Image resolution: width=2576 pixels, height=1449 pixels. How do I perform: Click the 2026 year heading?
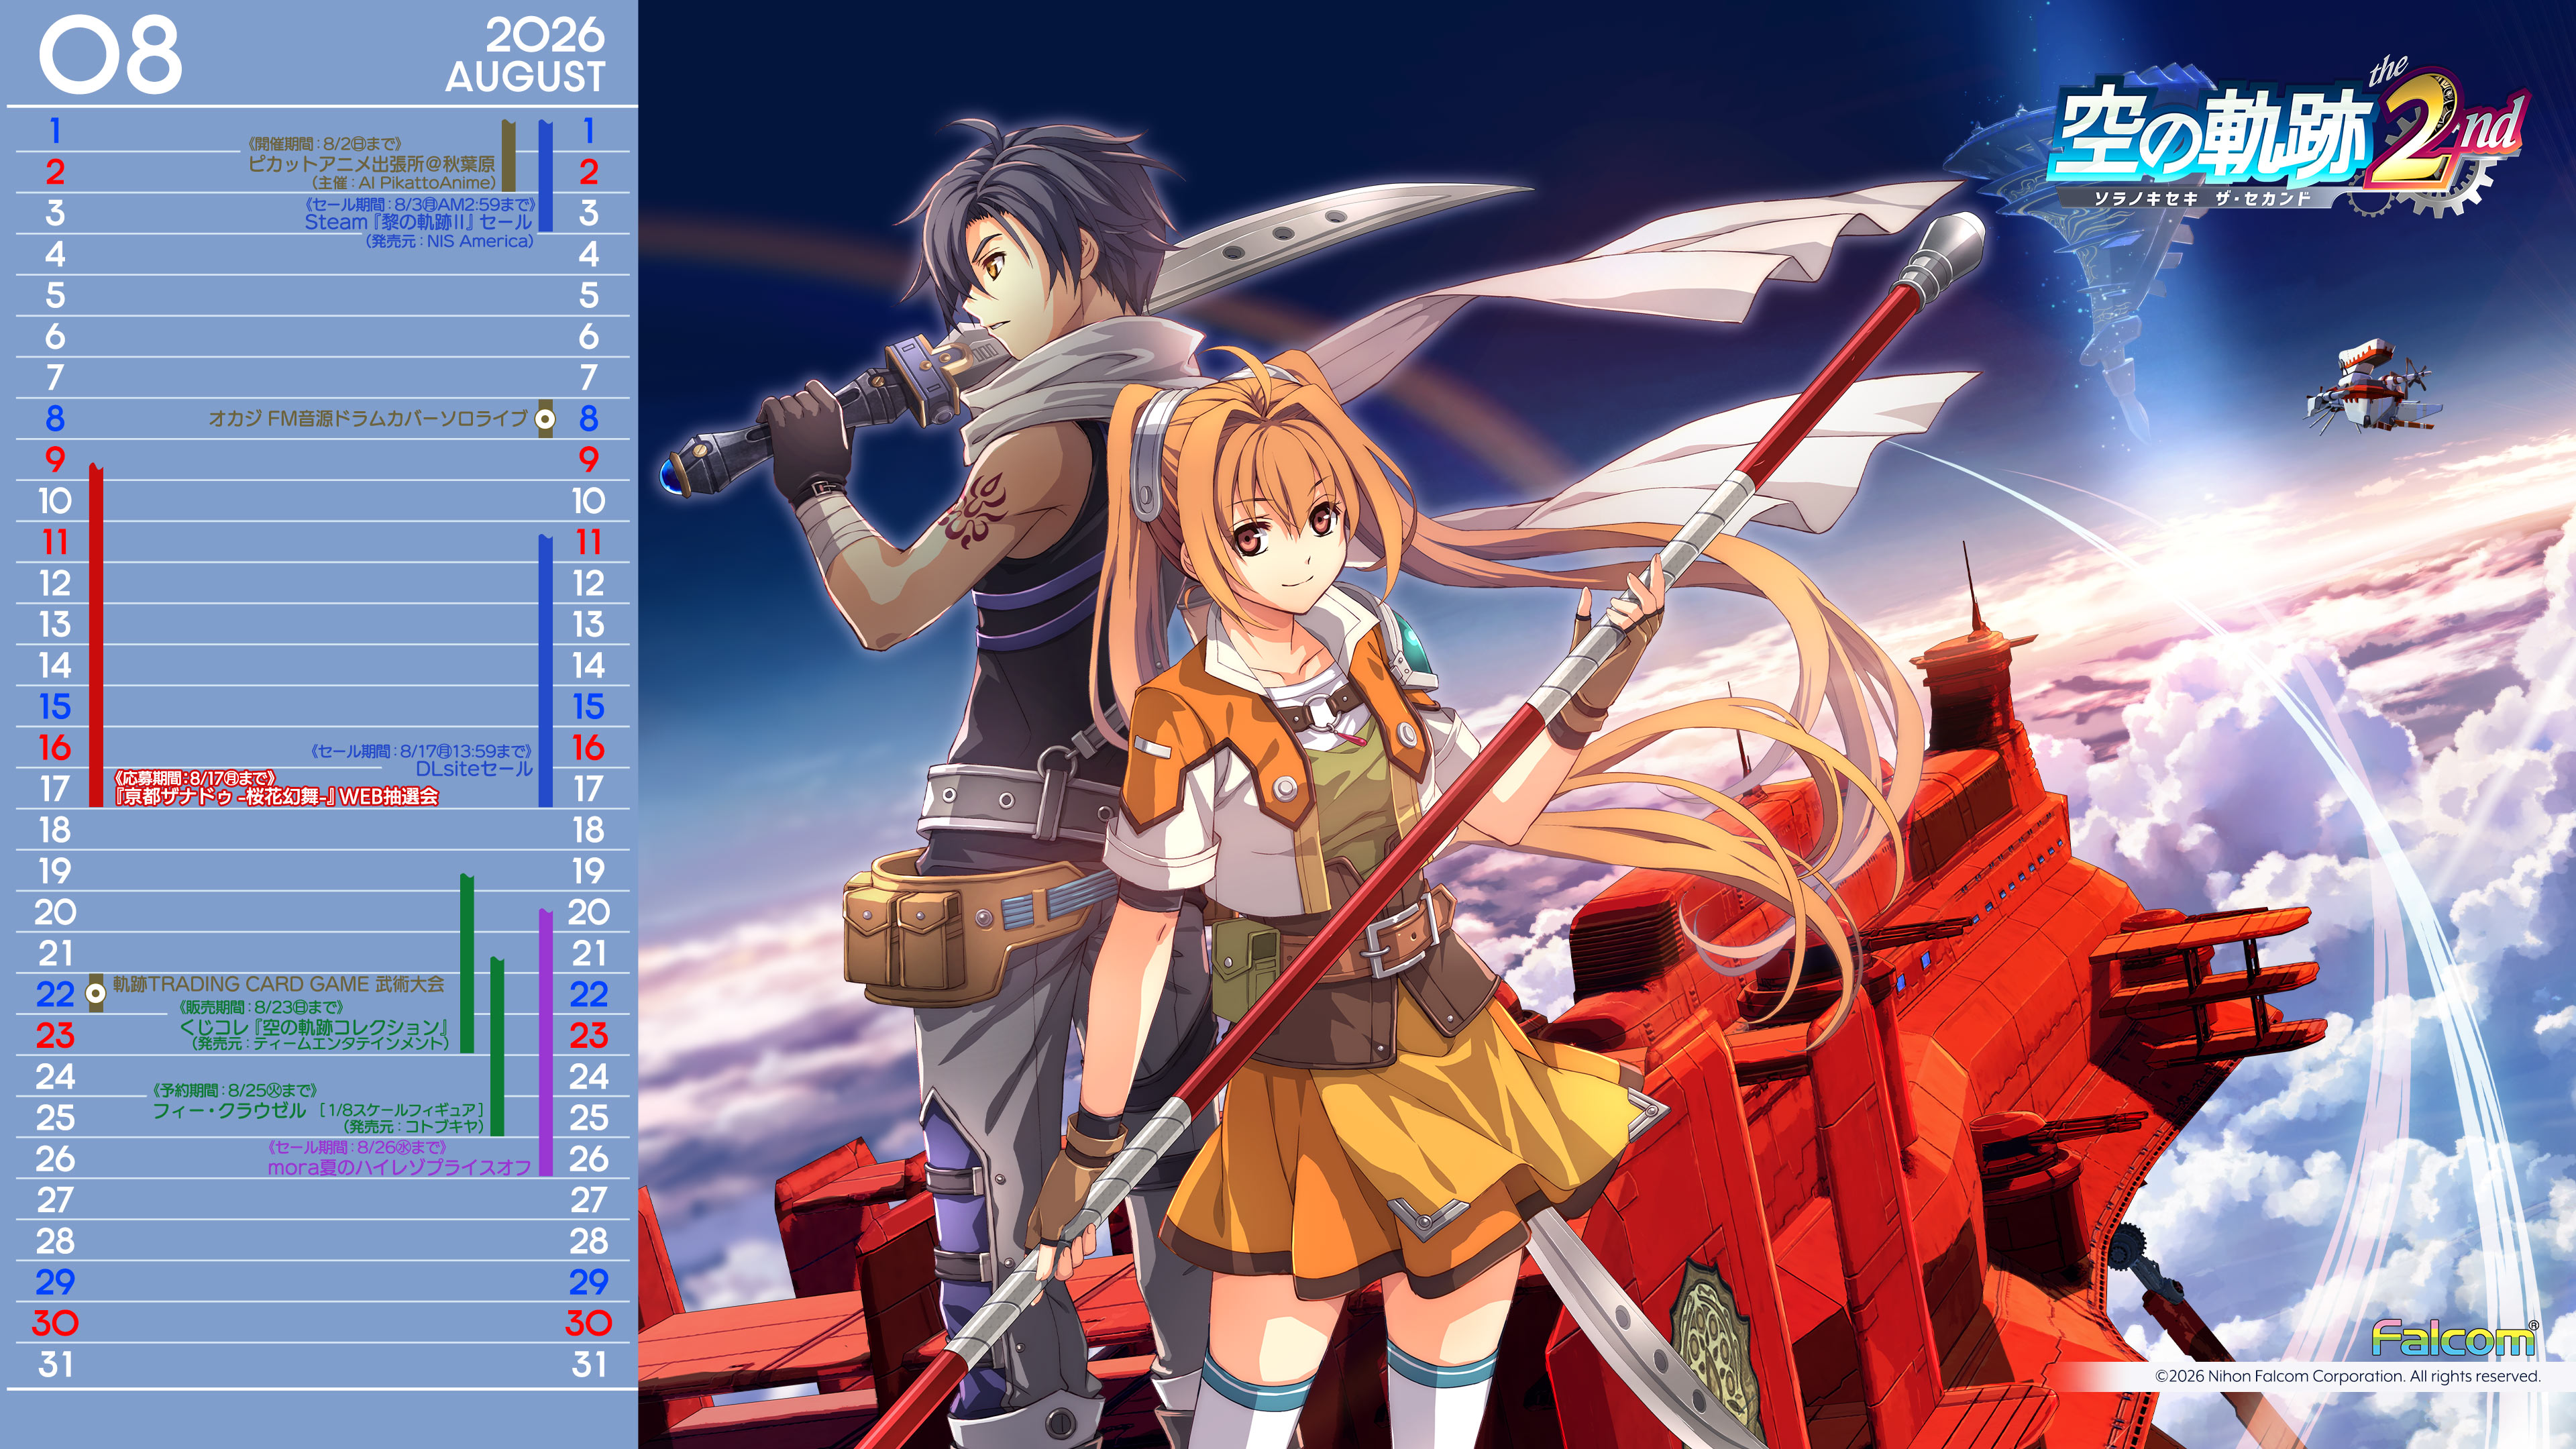545,36
